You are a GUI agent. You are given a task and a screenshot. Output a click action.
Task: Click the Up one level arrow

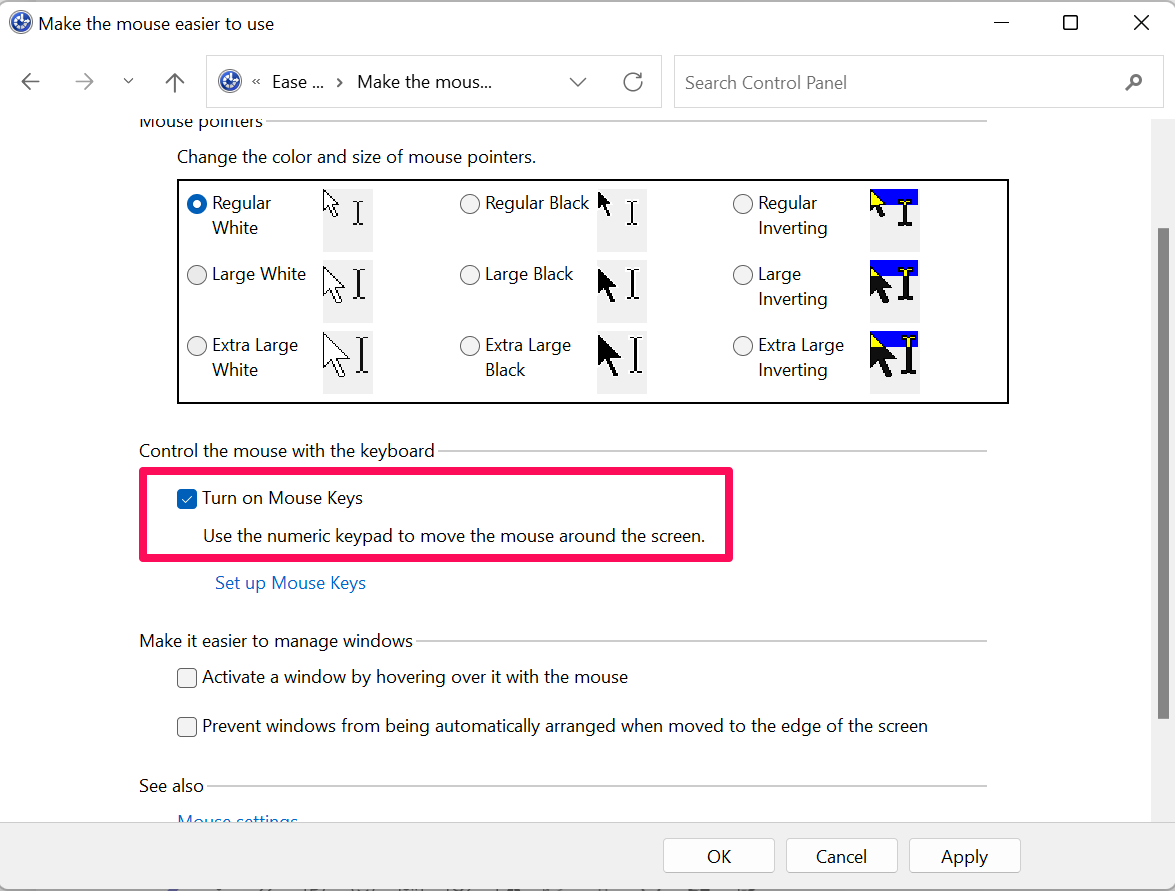tap(174, 82)
